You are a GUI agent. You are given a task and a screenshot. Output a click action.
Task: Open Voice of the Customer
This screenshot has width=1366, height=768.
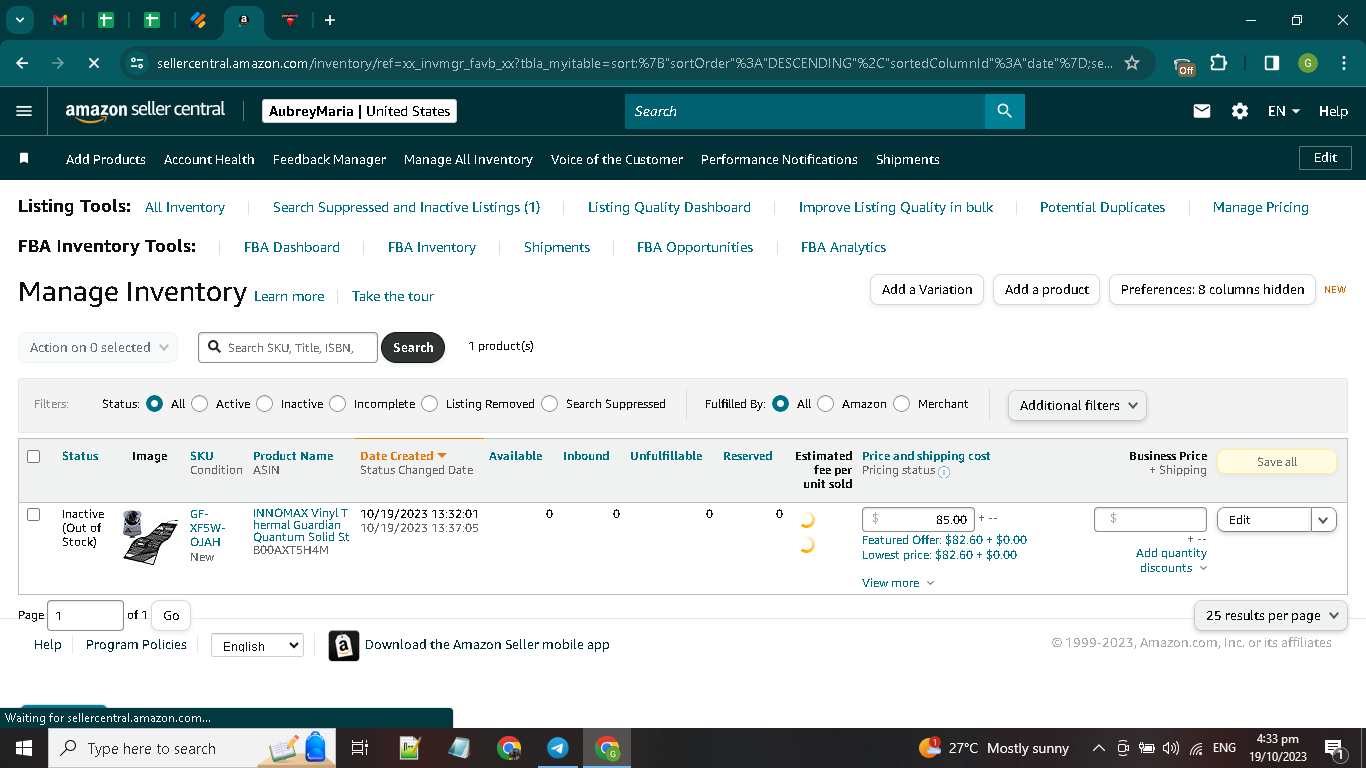coord(617,159)
